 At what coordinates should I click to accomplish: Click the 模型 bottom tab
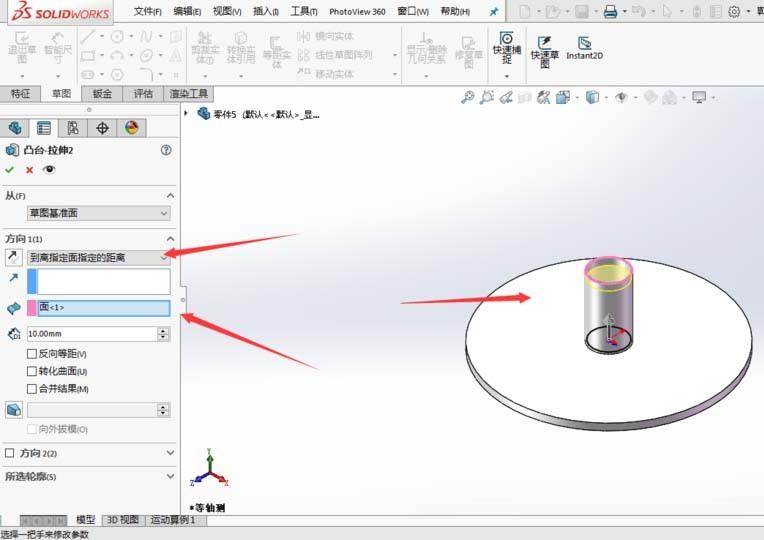85,520
